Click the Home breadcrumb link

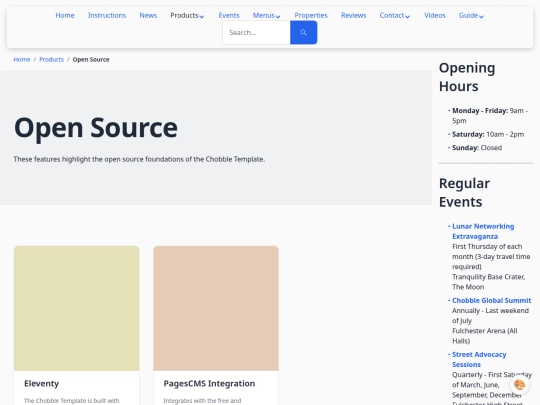tap(22, 60)
